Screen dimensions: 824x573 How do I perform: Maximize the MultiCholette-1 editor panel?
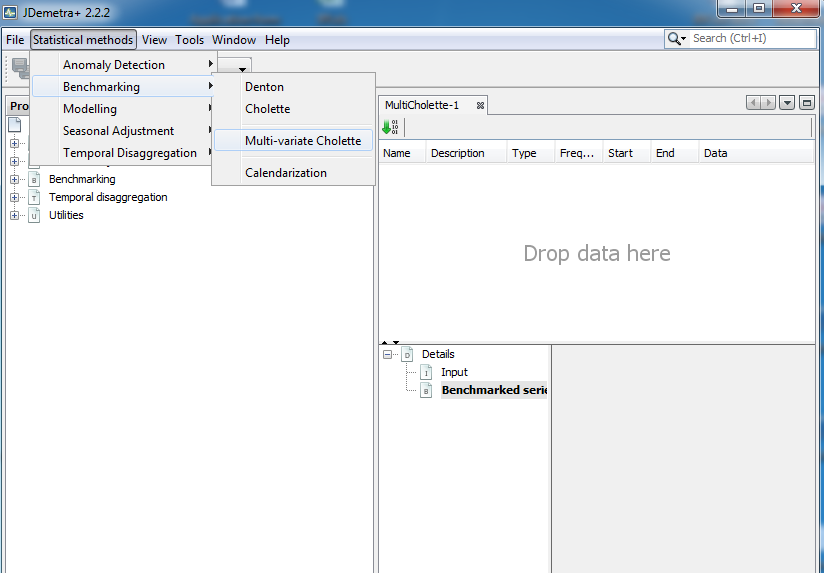807,103
